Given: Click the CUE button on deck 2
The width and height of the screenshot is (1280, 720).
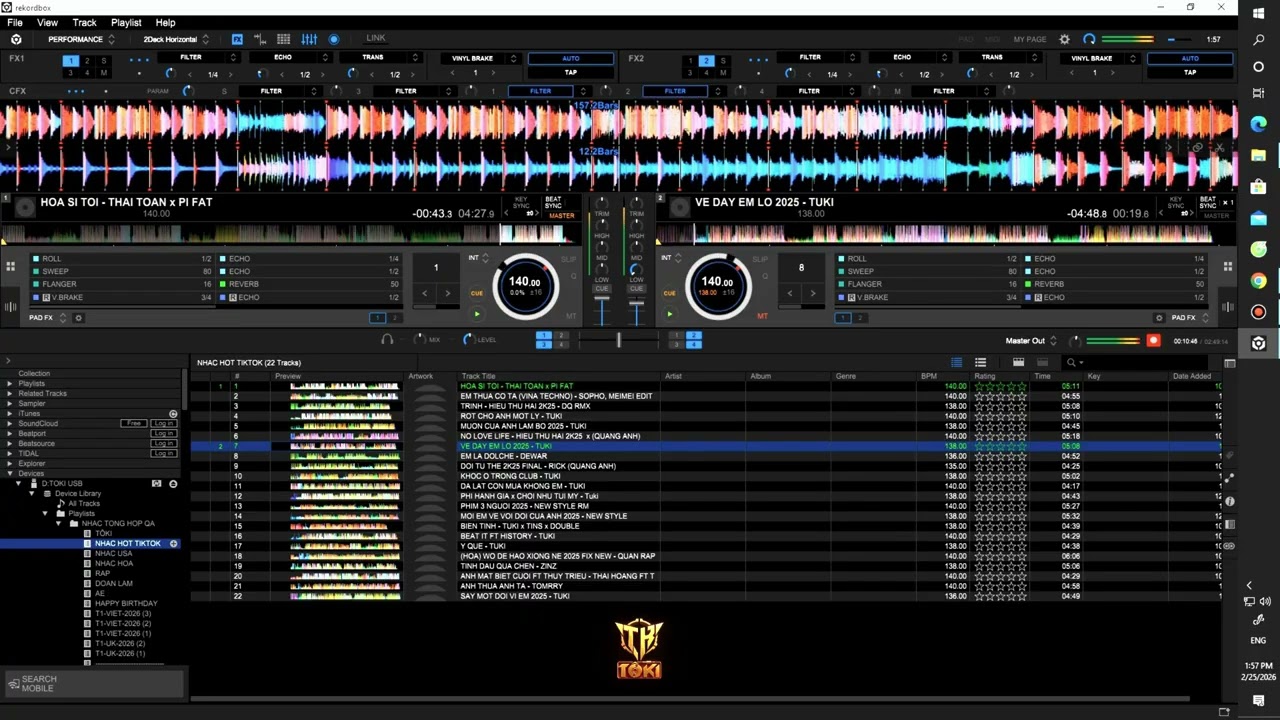Looking at the screenshot, I should [669, 293].
